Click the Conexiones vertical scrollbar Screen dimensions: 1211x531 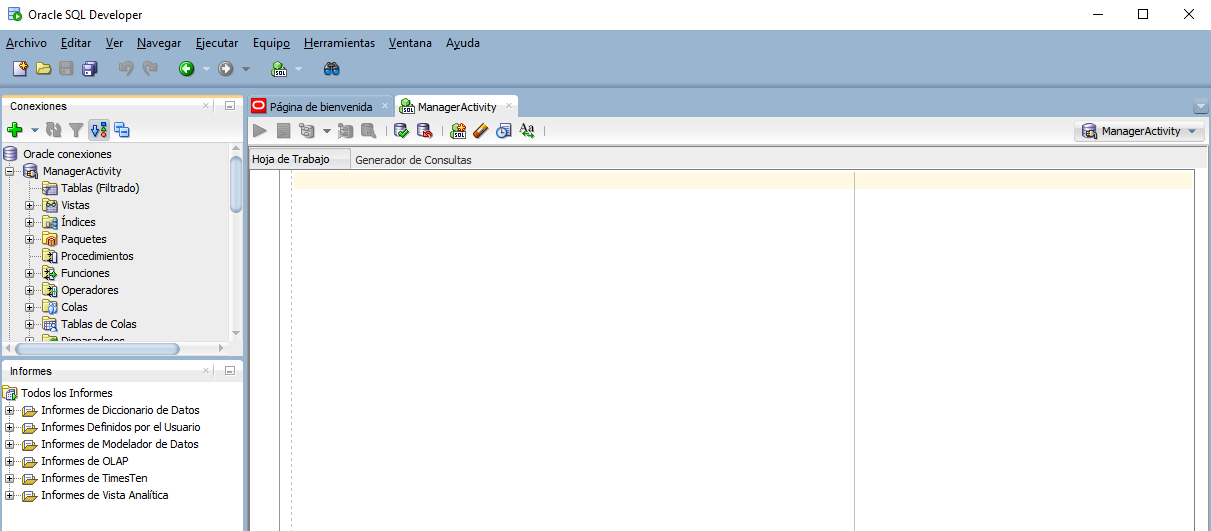pos(236,184)
